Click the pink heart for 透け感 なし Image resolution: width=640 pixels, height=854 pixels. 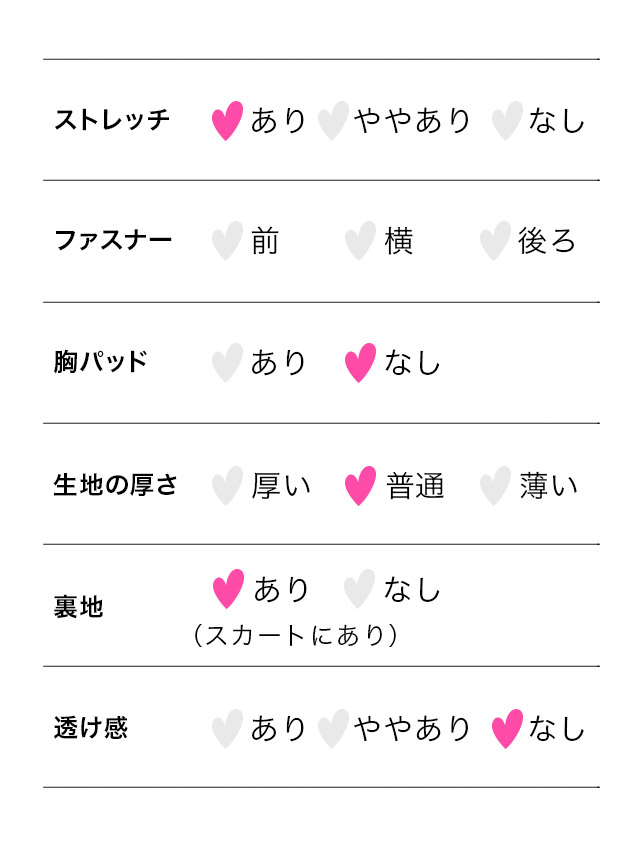click(x=508, y=729)
